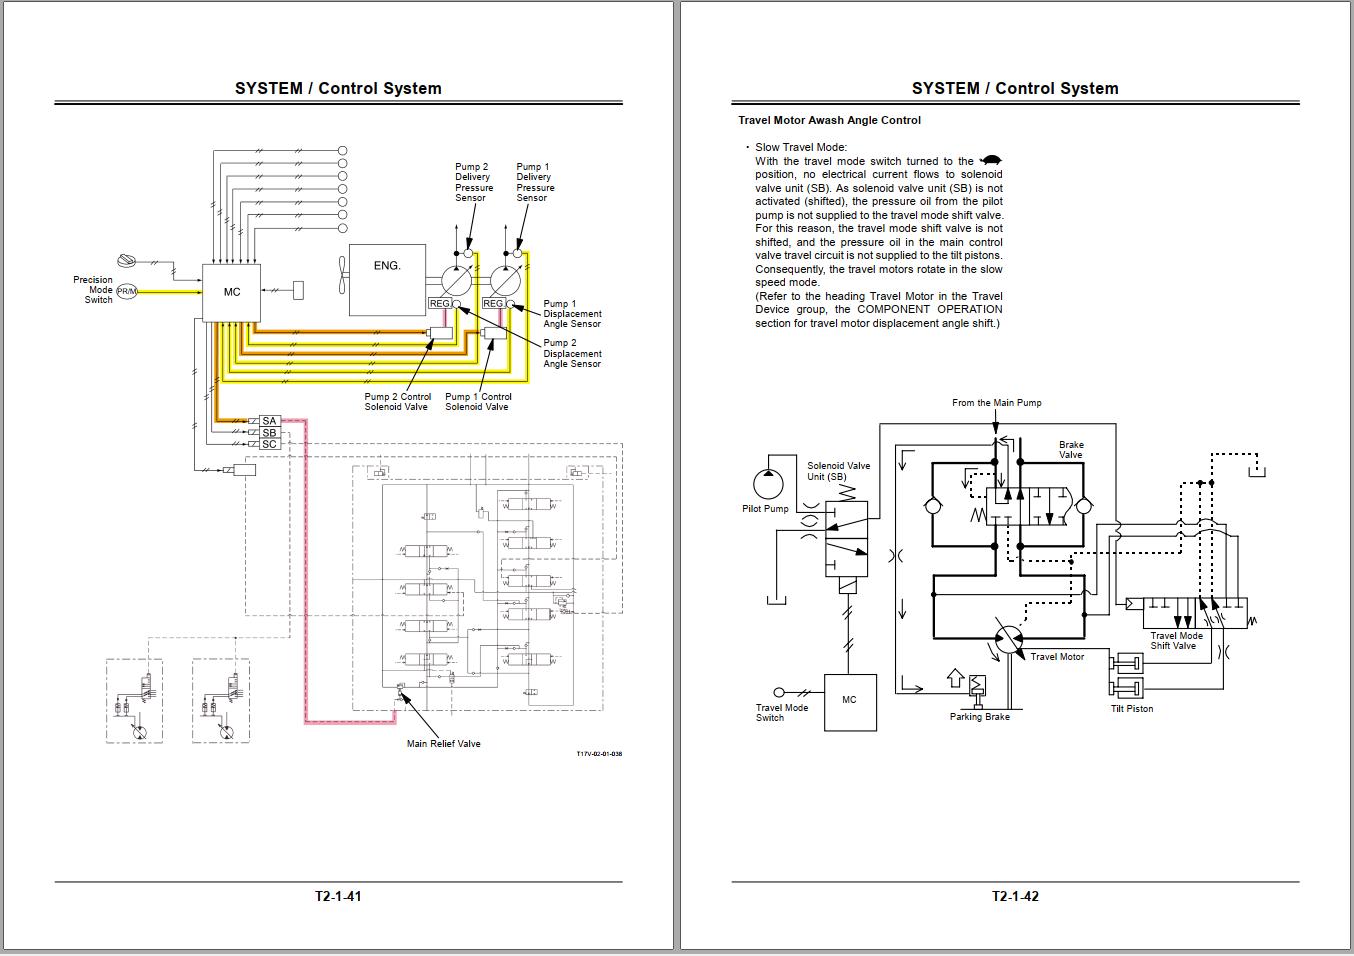Click the Pilot Pump circle symbol
This screenshot has height=956, width=1354.
click(769, 482)
